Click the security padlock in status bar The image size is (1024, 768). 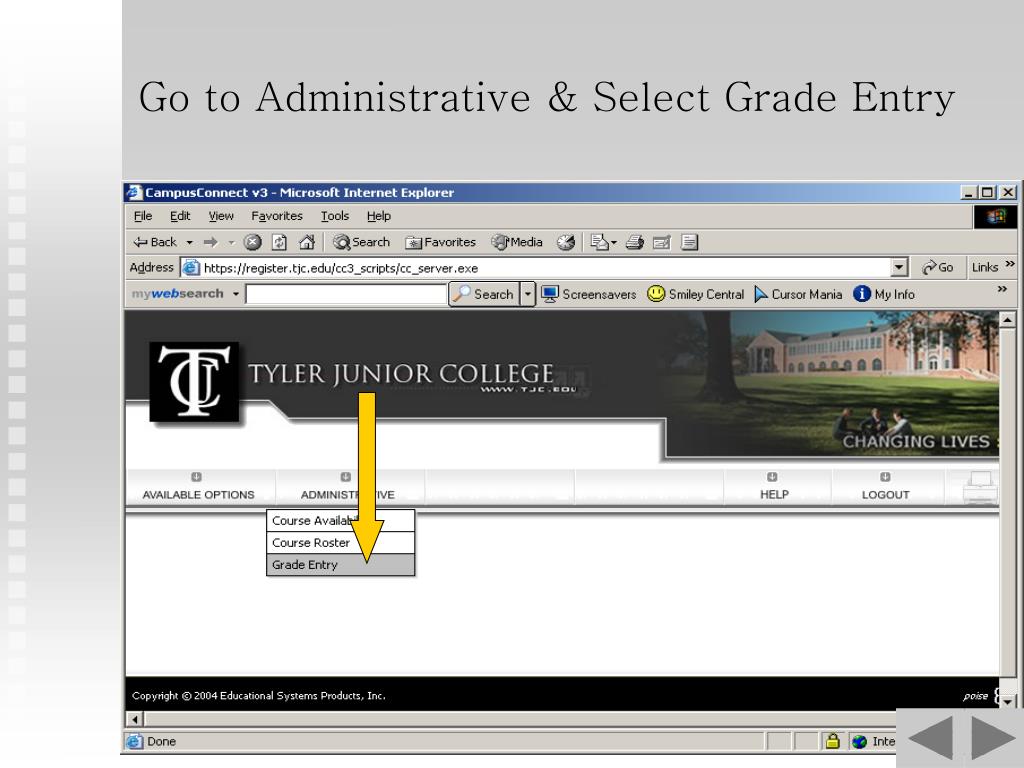pyautogui.click(x=832, y=741)
